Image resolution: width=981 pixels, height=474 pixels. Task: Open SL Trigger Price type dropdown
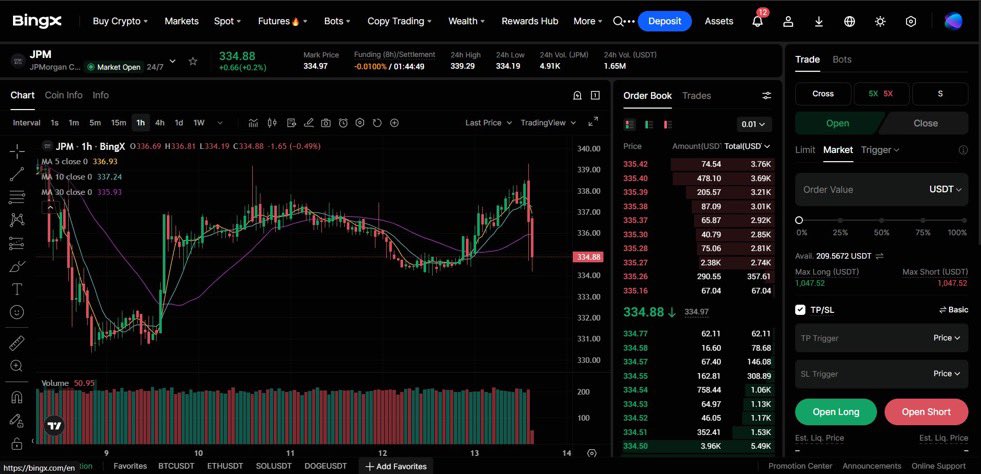[x=947, y=374]
